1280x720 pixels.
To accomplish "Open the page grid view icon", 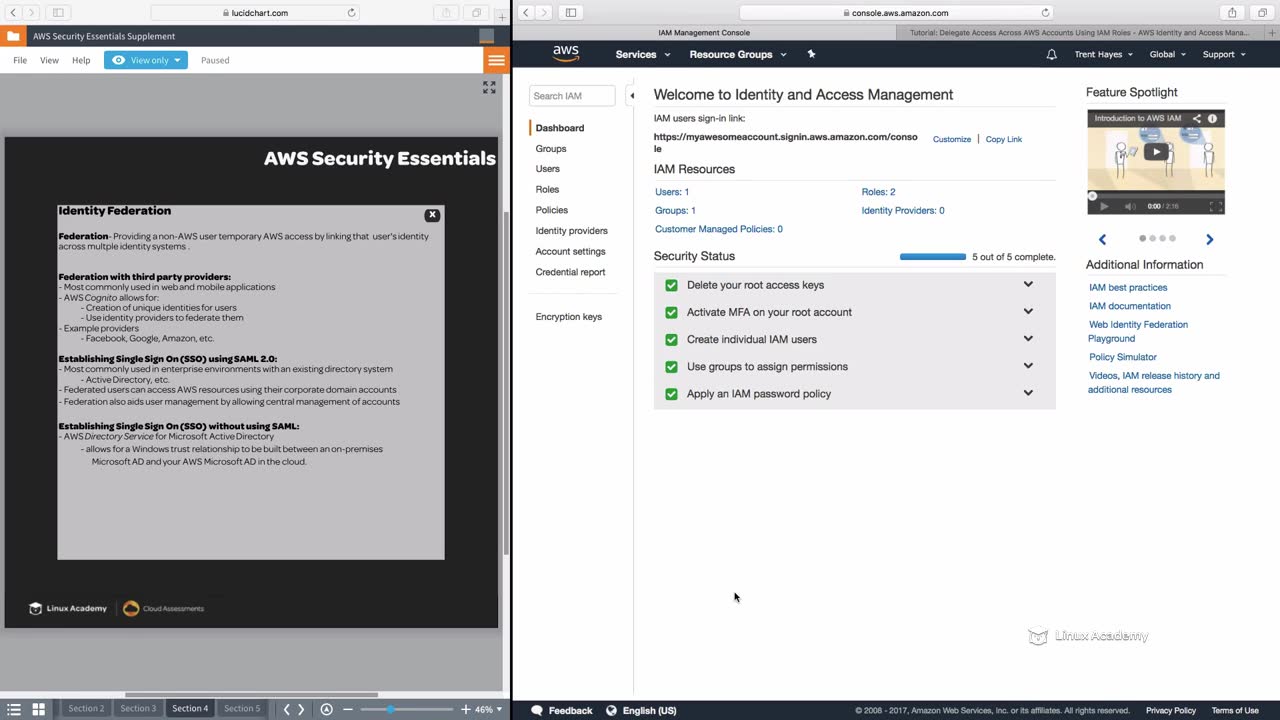I will coord(38,709).
